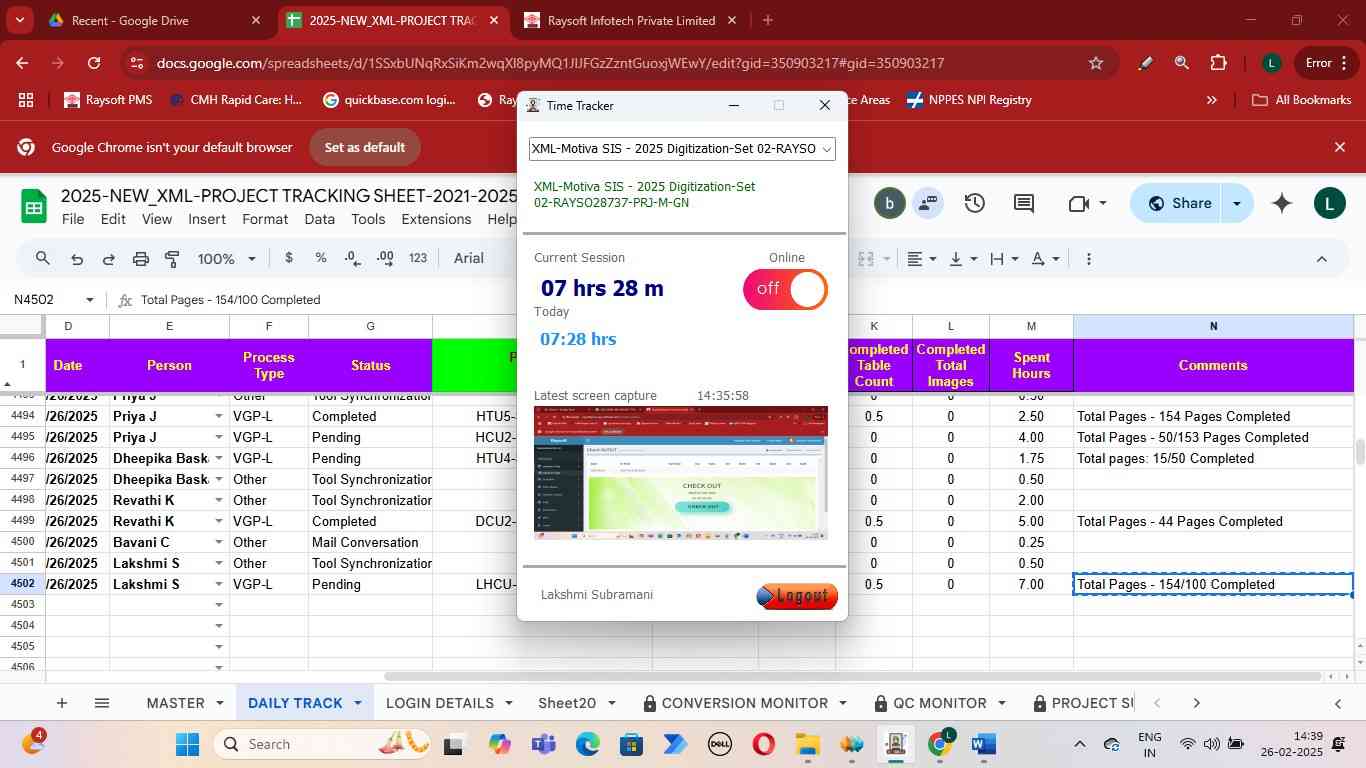Switch to the LOGIN DETAILS sheet tab
The height and width of the screenshot is (768, 1366).
point(440,703)
